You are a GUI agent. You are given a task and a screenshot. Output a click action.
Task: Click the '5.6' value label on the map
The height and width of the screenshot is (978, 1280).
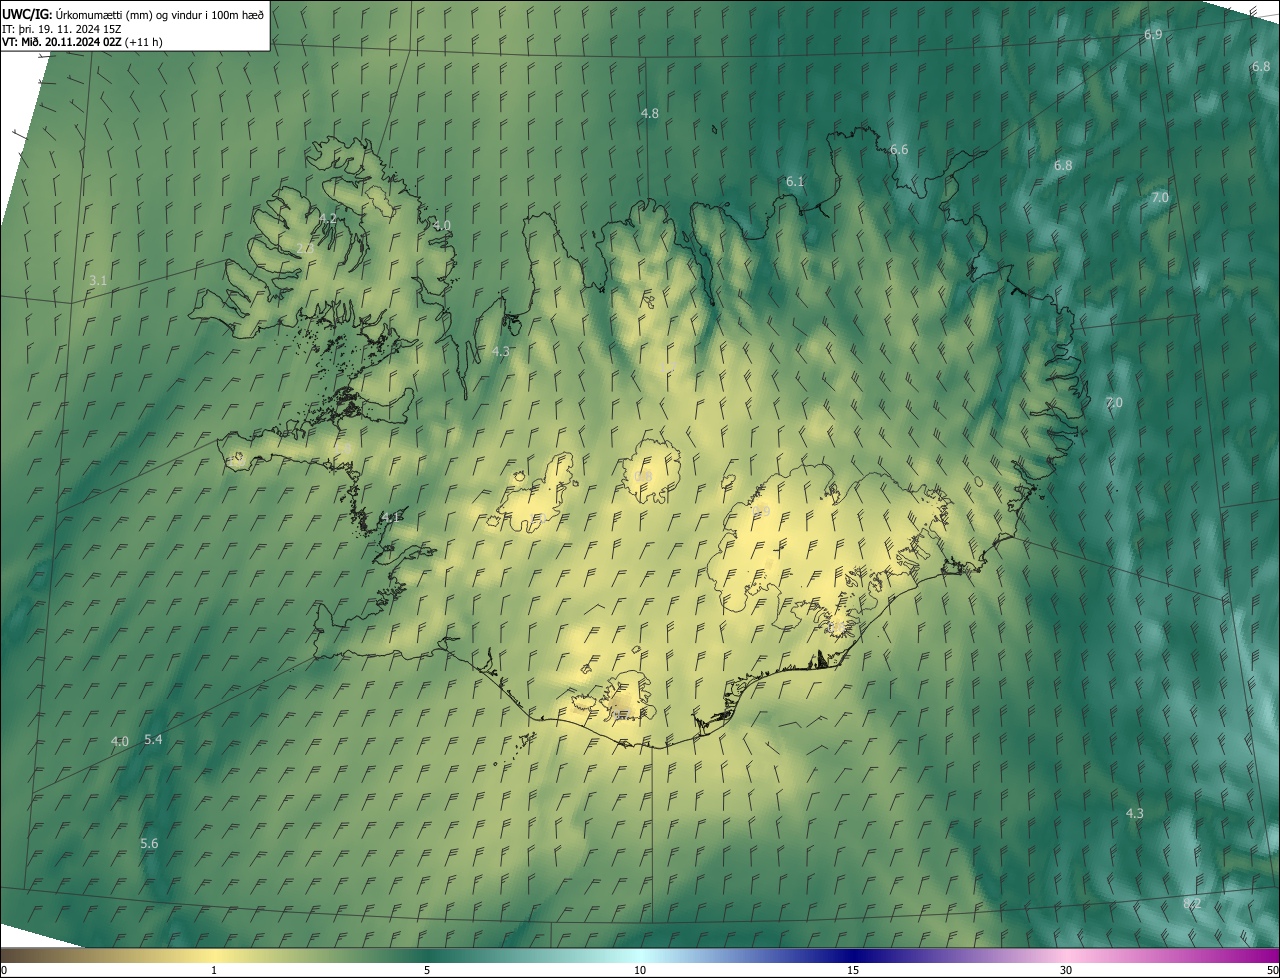(149, 844)
